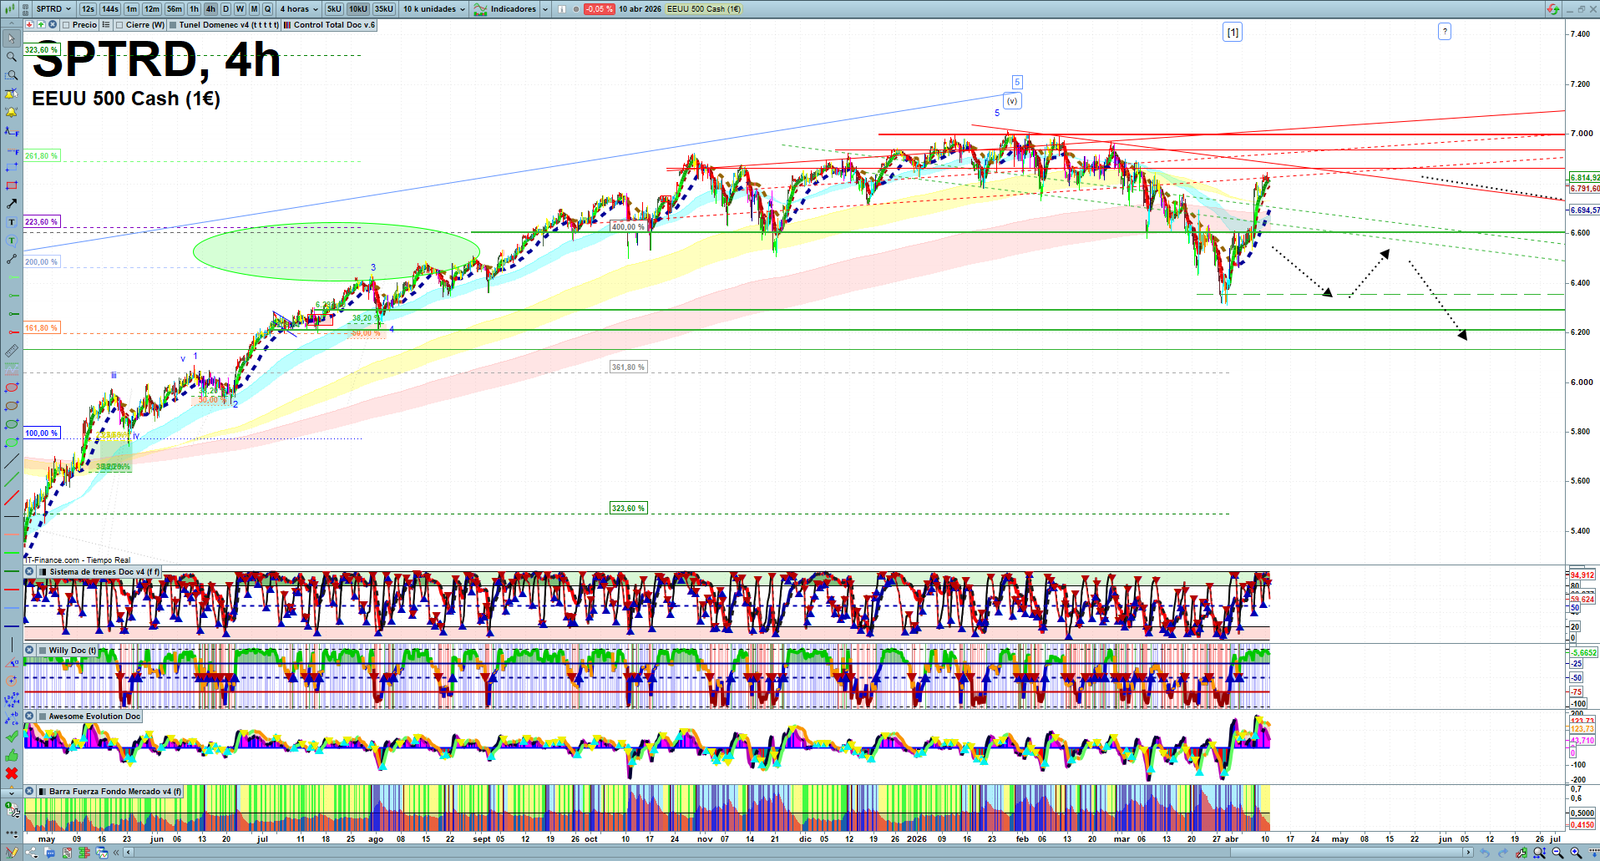
Task: Click the pencil drawing mode icon bottom-left
Action: tap(11, 853)
